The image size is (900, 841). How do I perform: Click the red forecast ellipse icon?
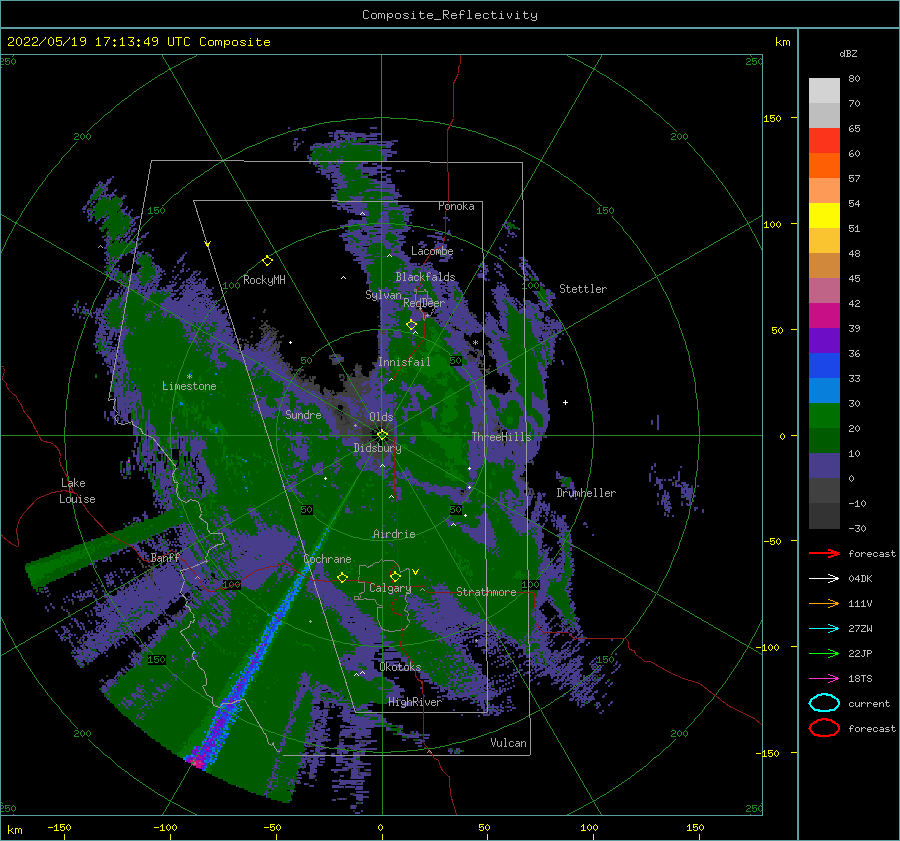pos(824,728)
